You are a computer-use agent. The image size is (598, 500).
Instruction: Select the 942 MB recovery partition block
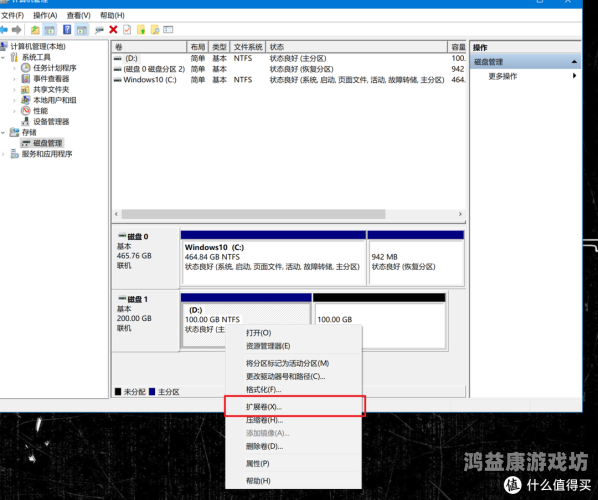[416, 258]
